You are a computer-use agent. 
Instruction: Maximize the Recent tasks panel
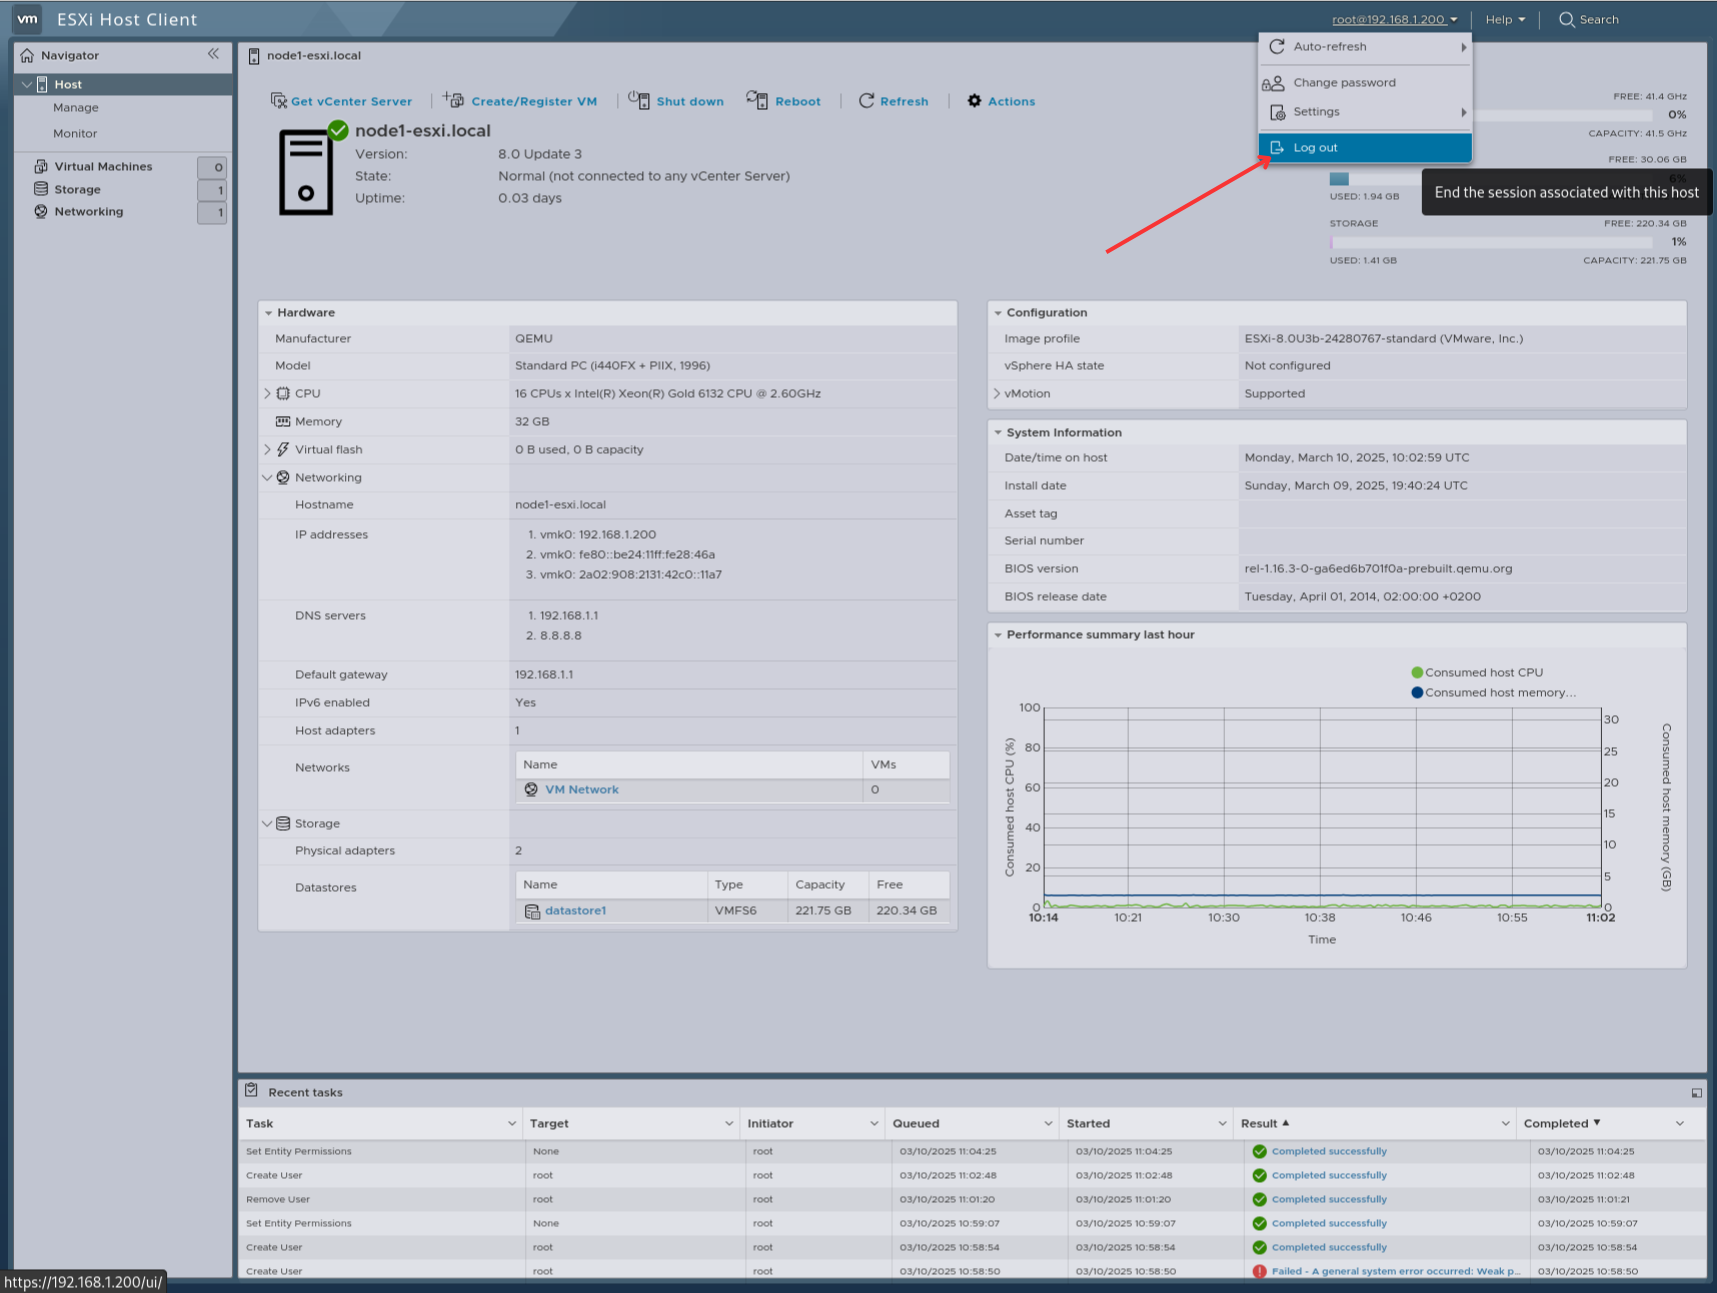pyautogui.click(x=1696, y=1093)
